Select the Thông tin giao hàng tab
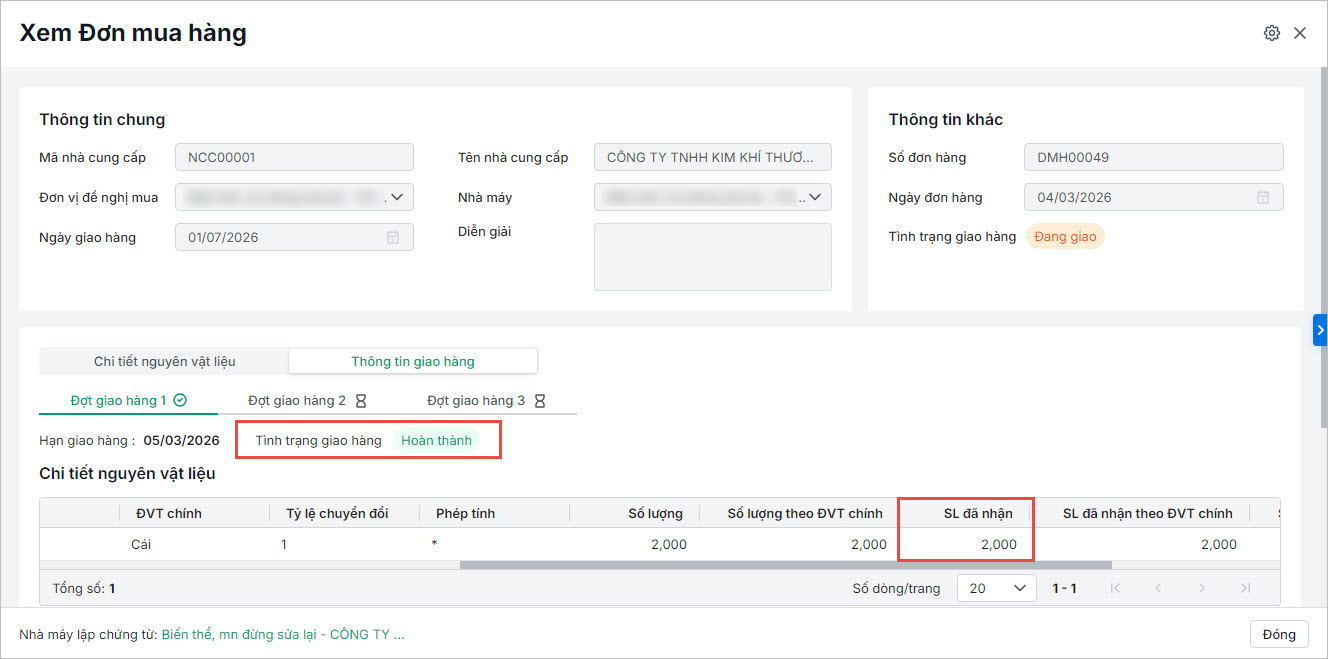Screen dimensions: 1328x659 click(x=413, y=361)
